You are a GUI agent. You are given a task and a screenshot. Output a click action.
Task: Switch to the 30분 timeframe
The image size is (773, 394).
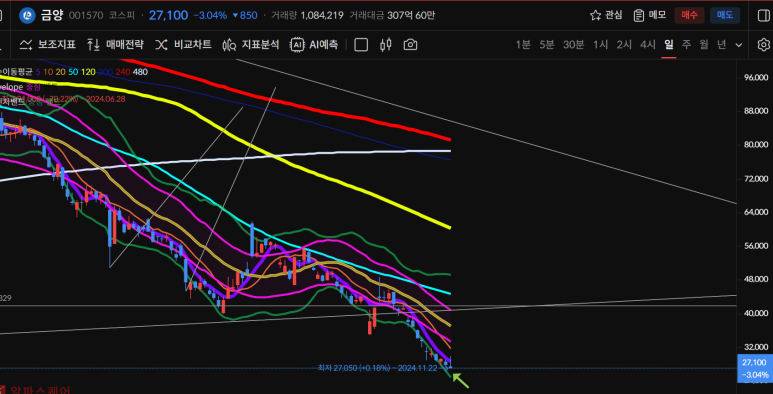573,45
